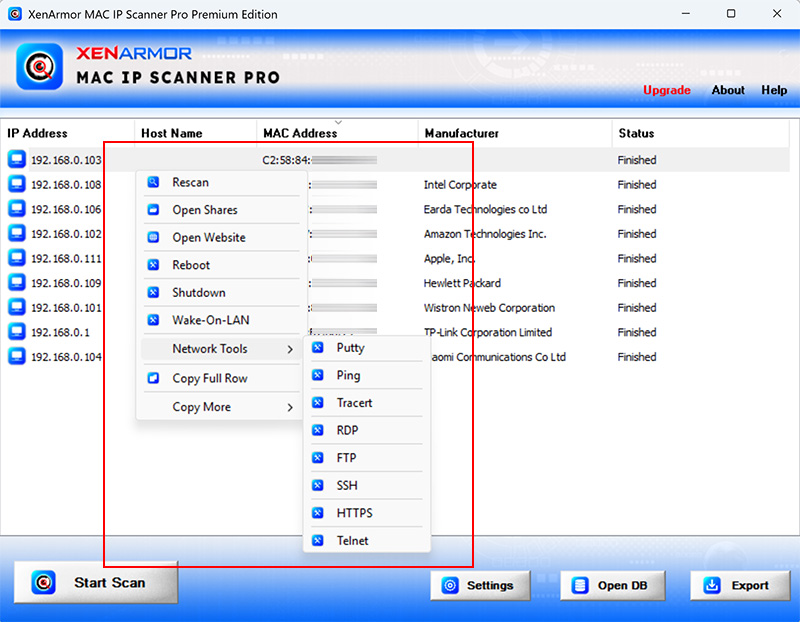Open FTP from Network Tools submenu
Image resolution: width=800 pixels, height=622 pixels.
pos(367,458)
